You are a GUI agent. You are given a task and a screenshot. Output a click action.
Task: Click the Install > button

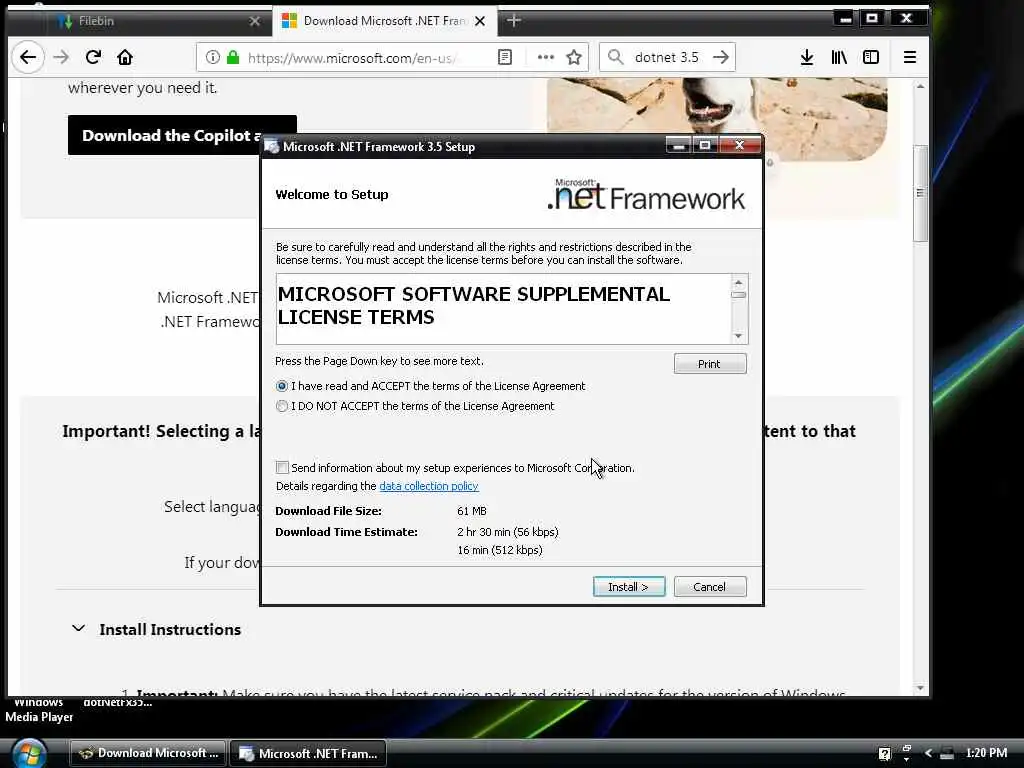pyautogui.click(x=629, y=586)
